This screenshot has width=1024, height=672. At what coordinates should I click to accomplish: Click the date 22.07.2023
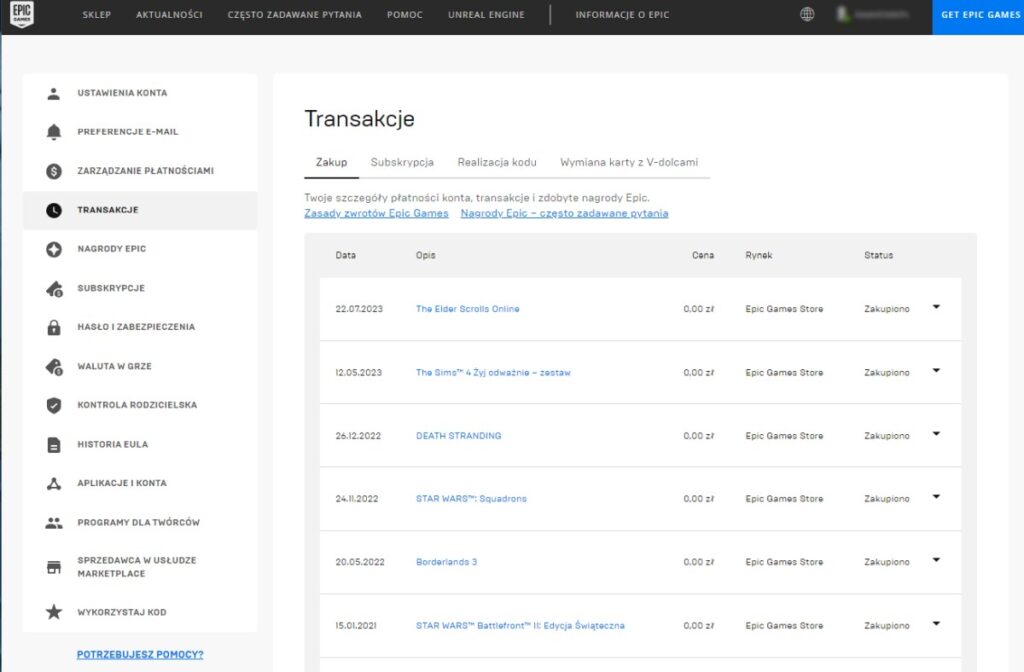359,309
